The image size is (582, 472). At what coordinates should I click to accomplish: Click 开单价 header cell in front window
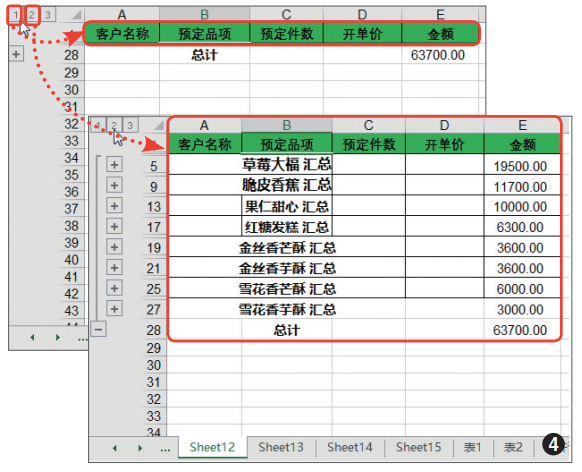pyautogui.click(x=445, y=144)
